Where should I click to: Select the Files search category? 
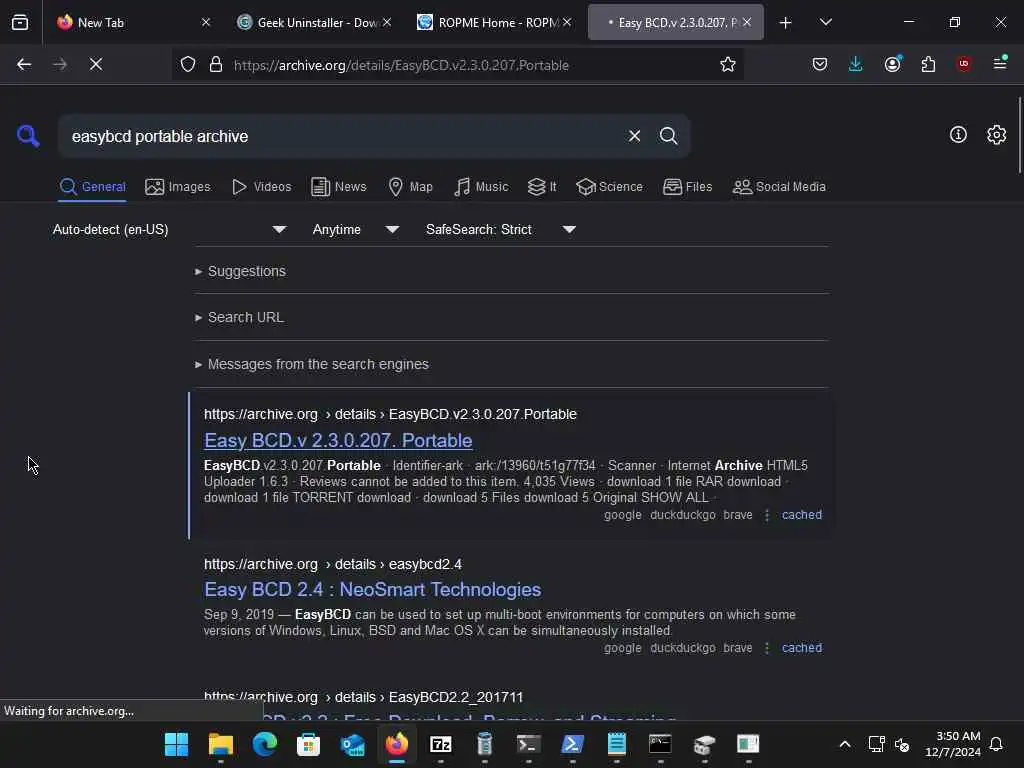687,187
